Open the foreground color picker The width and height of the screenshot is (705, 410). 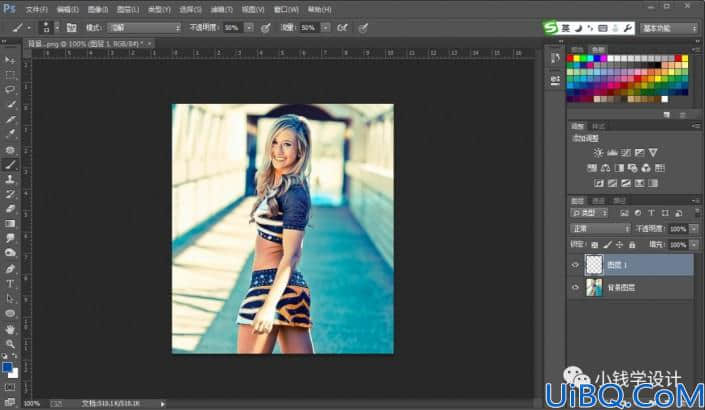pyautogui.click(x=7, y=368)
